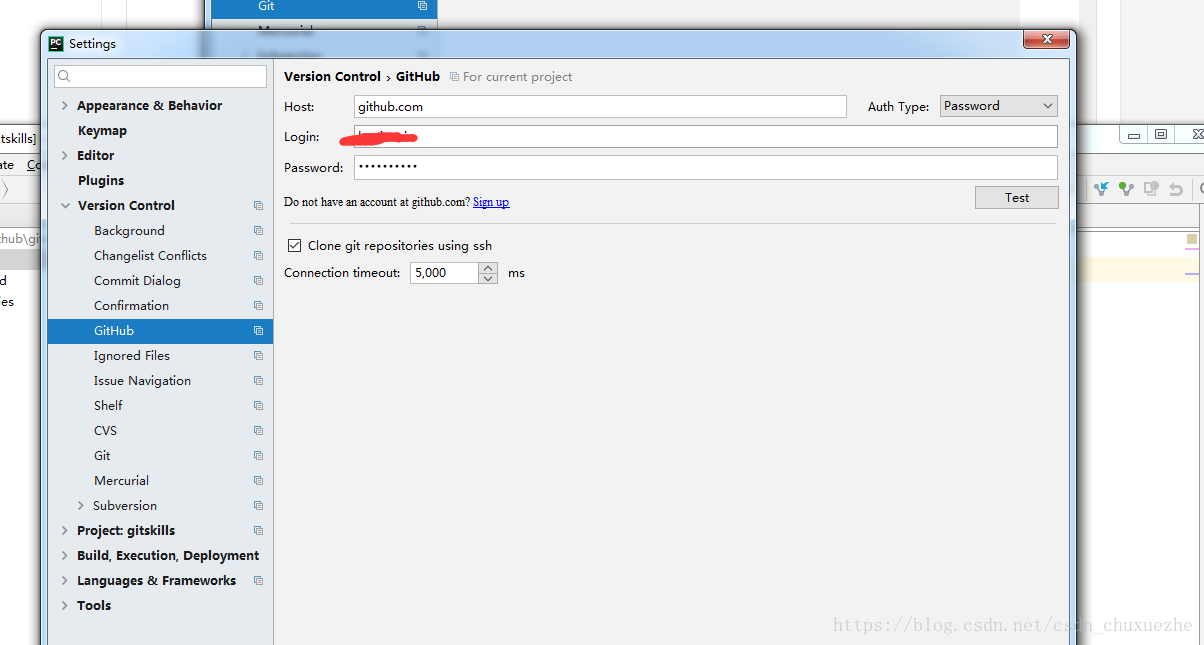This screenshot has width=1204, height=645.
Task: Click the minimize button of the background PyCharm window
Action: (x=1135, y=134)
